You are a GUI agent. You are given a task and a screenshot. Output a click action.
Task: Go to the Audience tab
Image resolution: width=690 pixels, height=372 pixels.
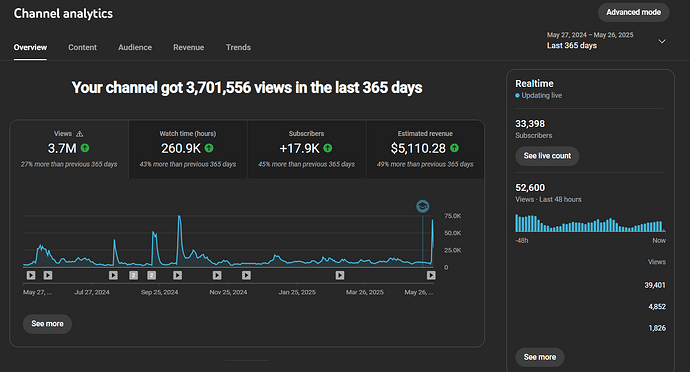135,47
